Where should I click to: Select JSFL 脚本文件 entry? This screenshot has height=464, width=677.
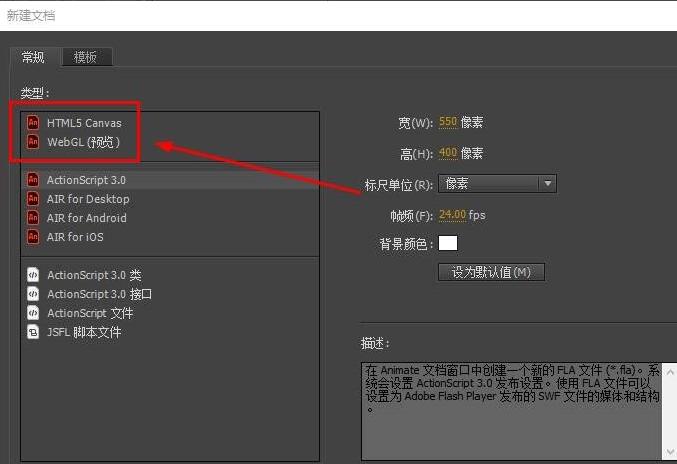click(x=170, y=332)
